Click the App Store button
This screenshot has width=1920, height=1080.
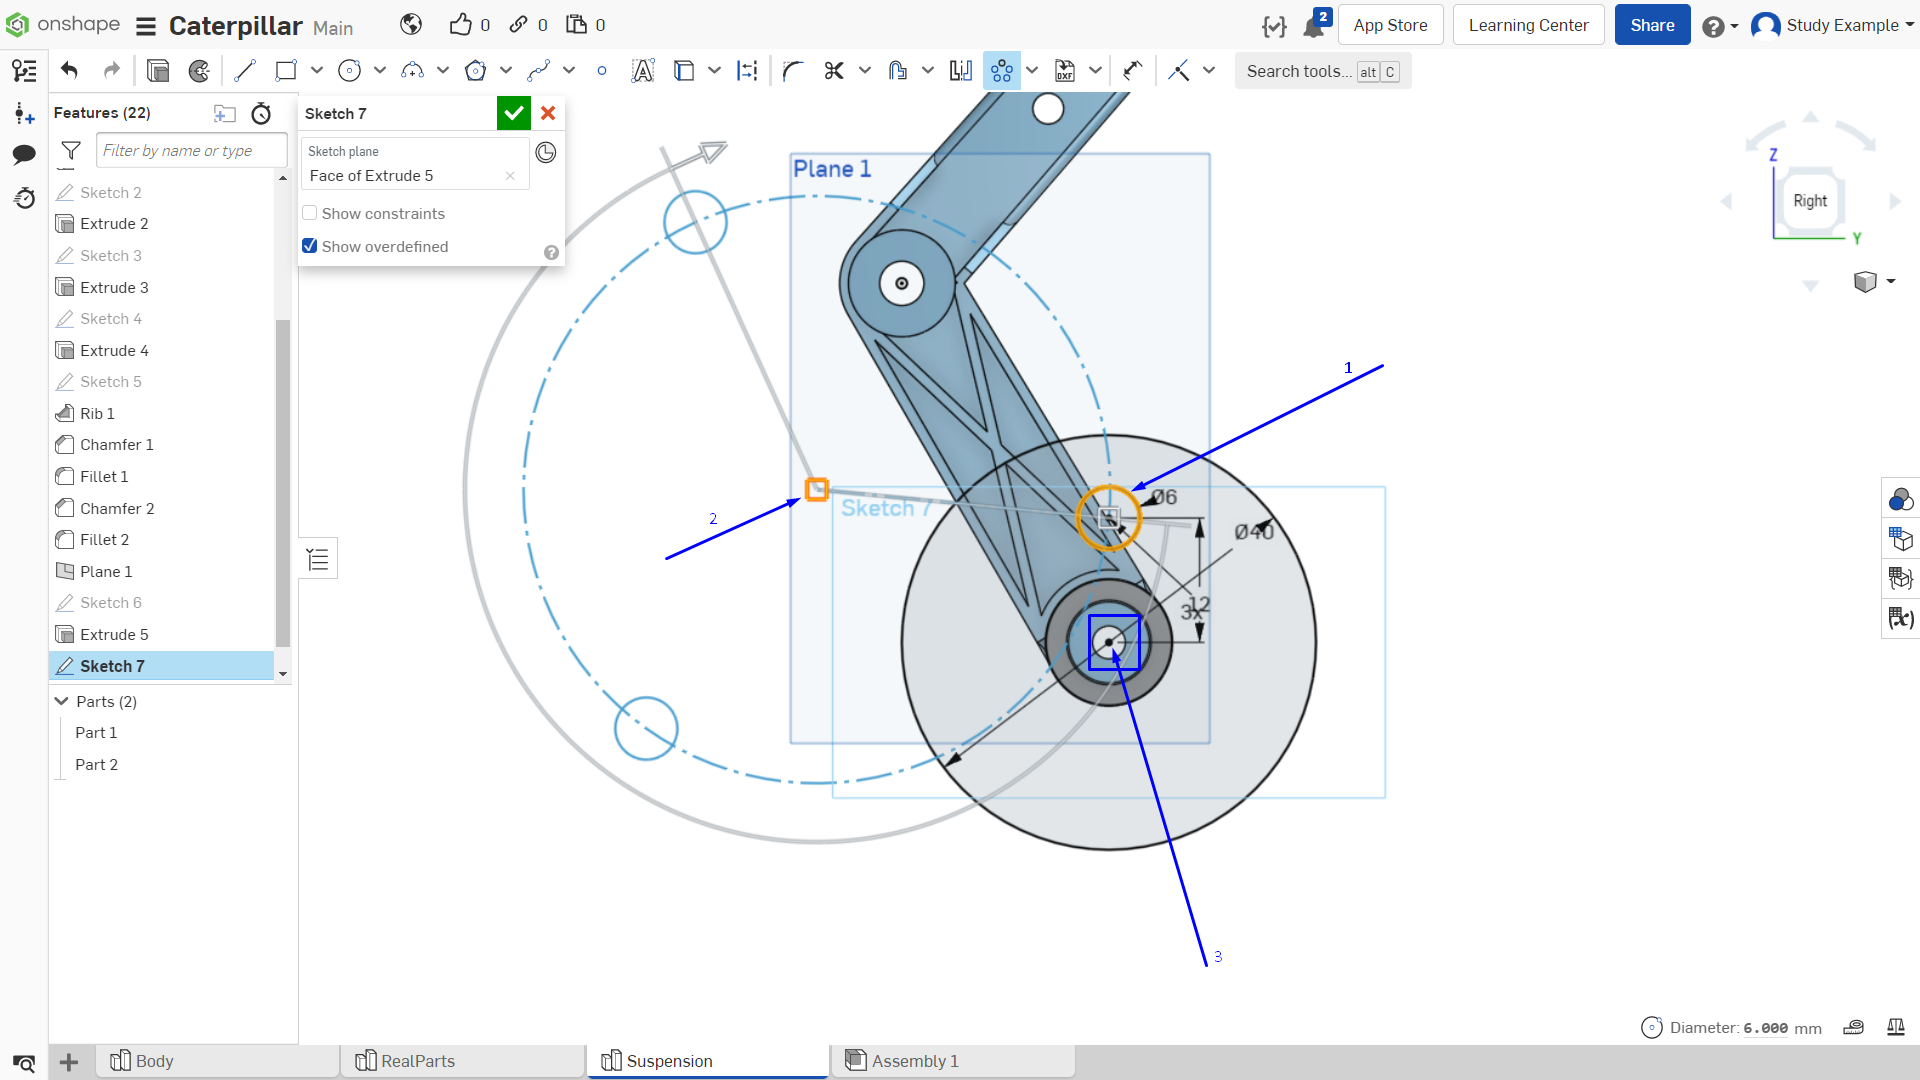click(x=1390, y=25)
